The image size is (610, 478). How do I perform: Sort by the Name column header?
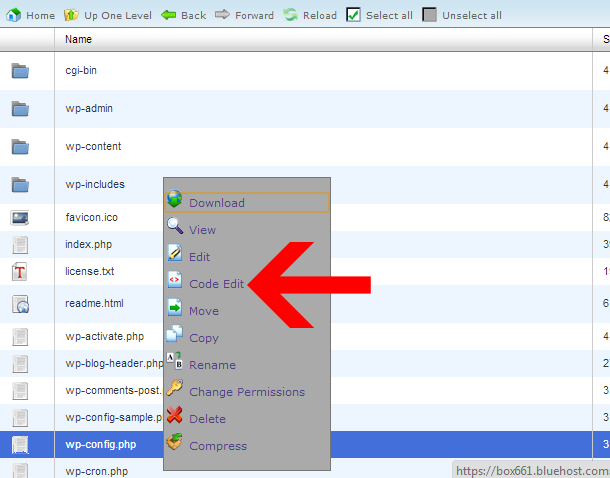coord(79,40)
